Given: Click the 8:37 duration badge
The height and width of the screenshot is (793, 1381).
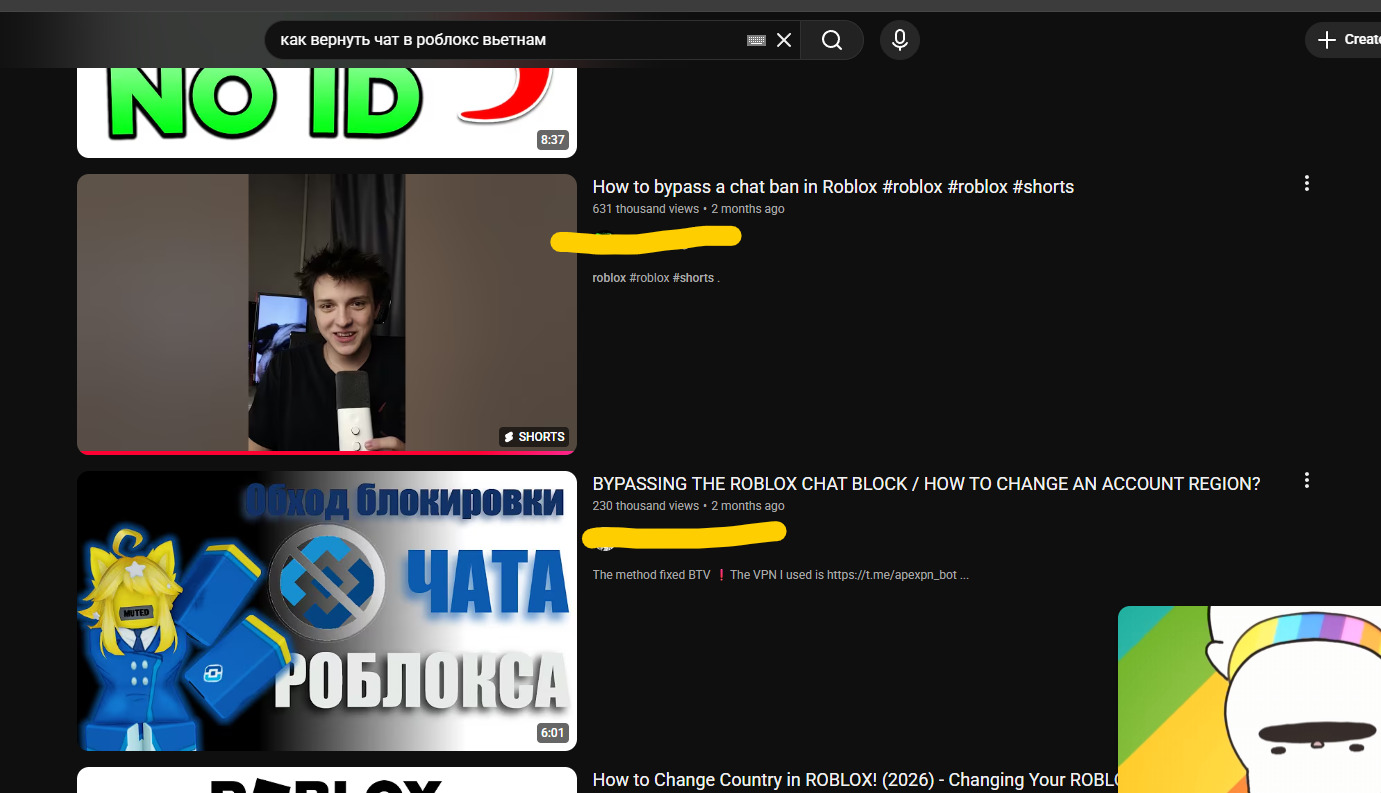Looking at the screenshot, I should (553, 140).
